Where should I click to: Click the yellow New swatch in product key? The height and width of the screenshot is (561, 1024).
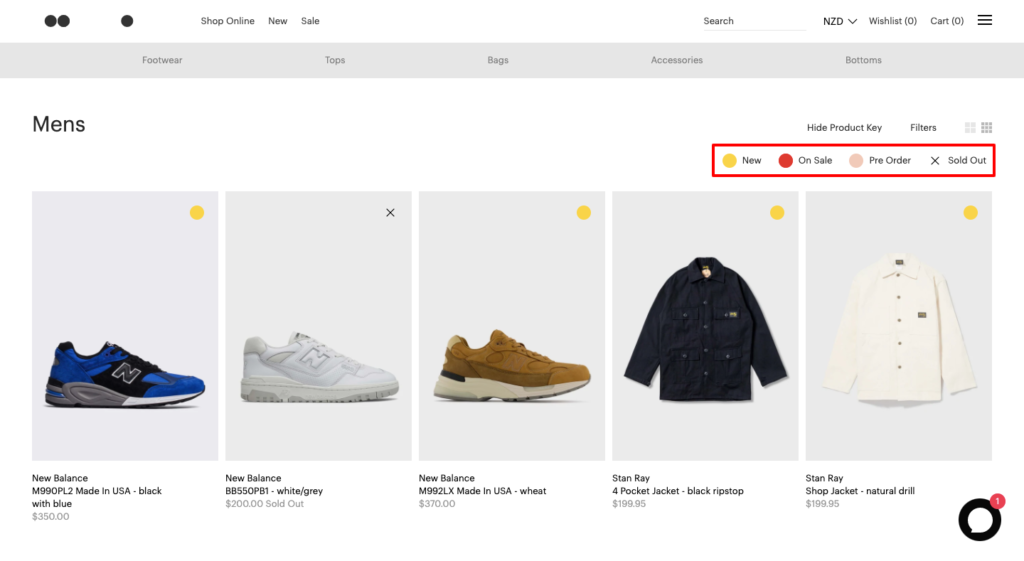(x=729, y=161)
